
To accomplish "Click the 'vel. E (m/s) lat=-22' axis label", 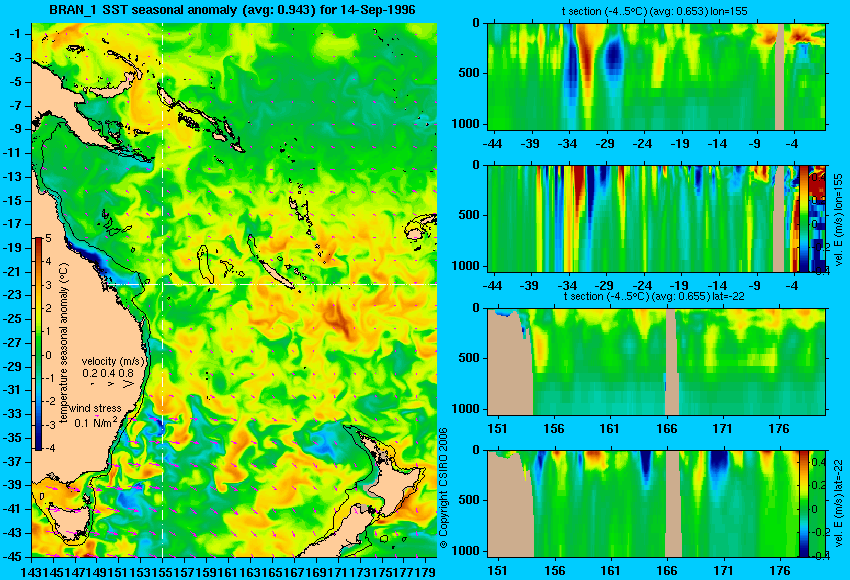I will 839,505.
